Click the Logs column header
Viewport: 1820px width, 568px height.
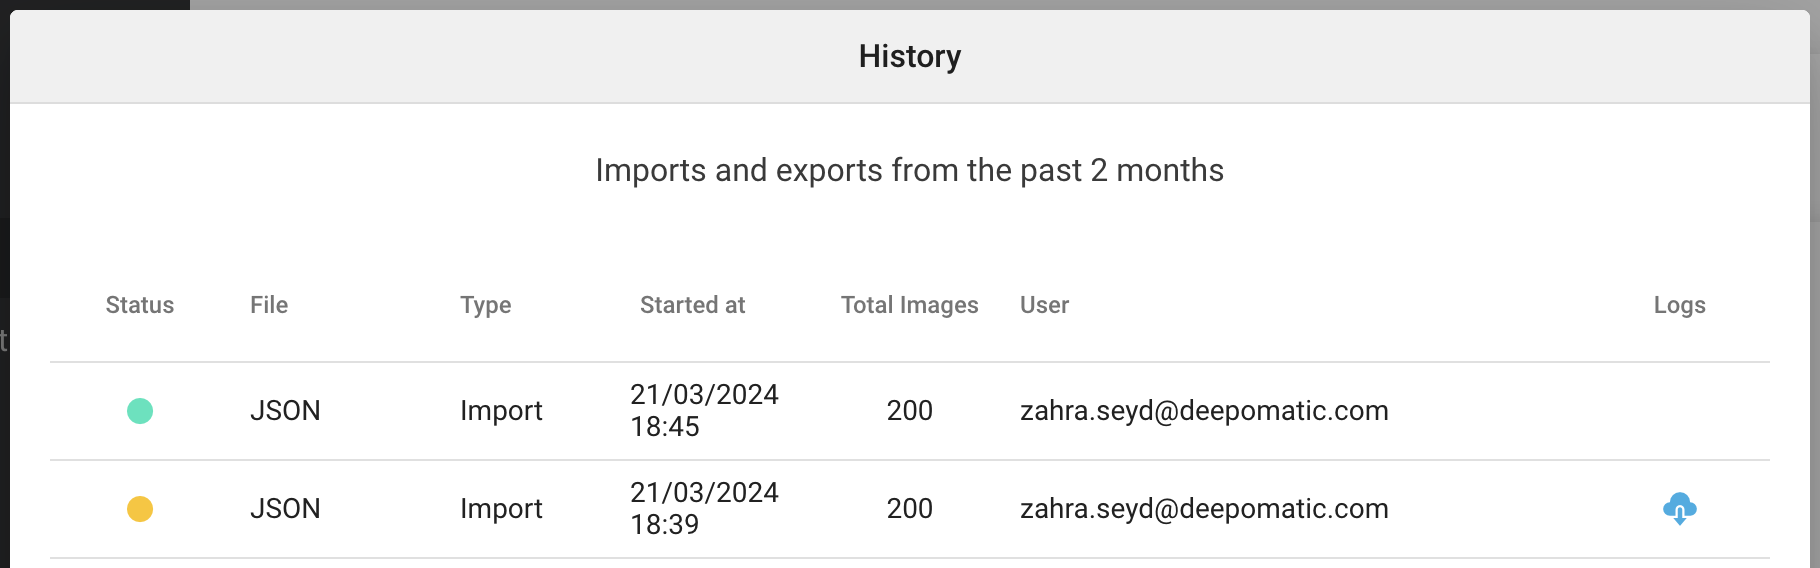[x=1679, y=305]
